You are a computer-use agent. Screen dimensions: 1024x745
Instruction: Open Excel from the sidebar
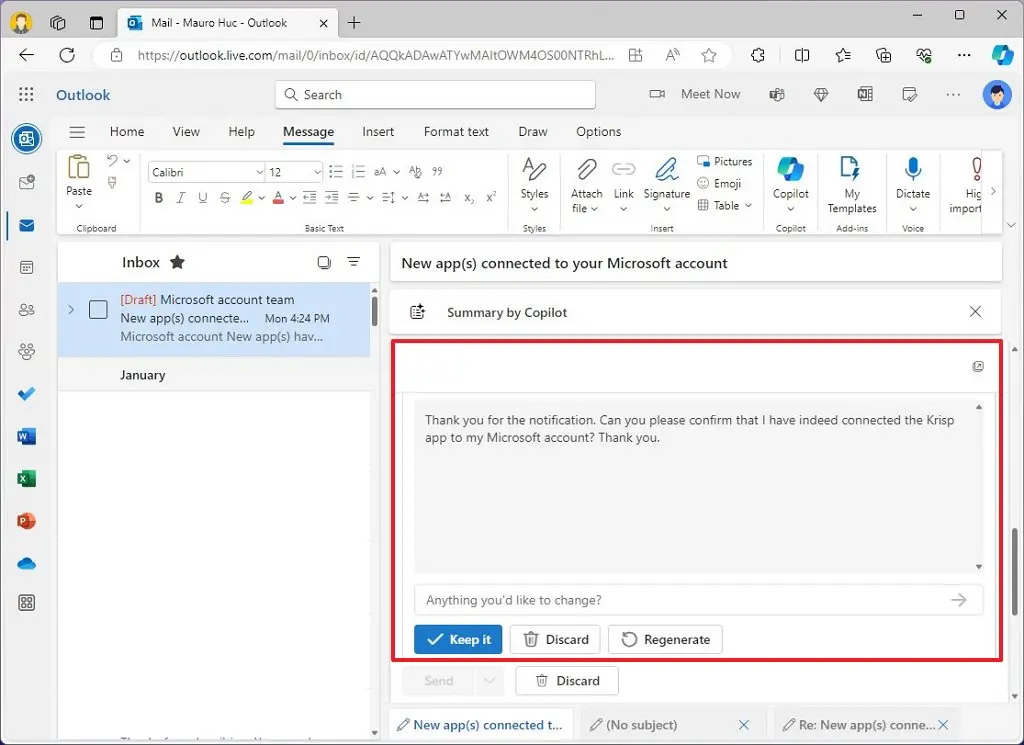pyautogui.click(x=26, y=478)
